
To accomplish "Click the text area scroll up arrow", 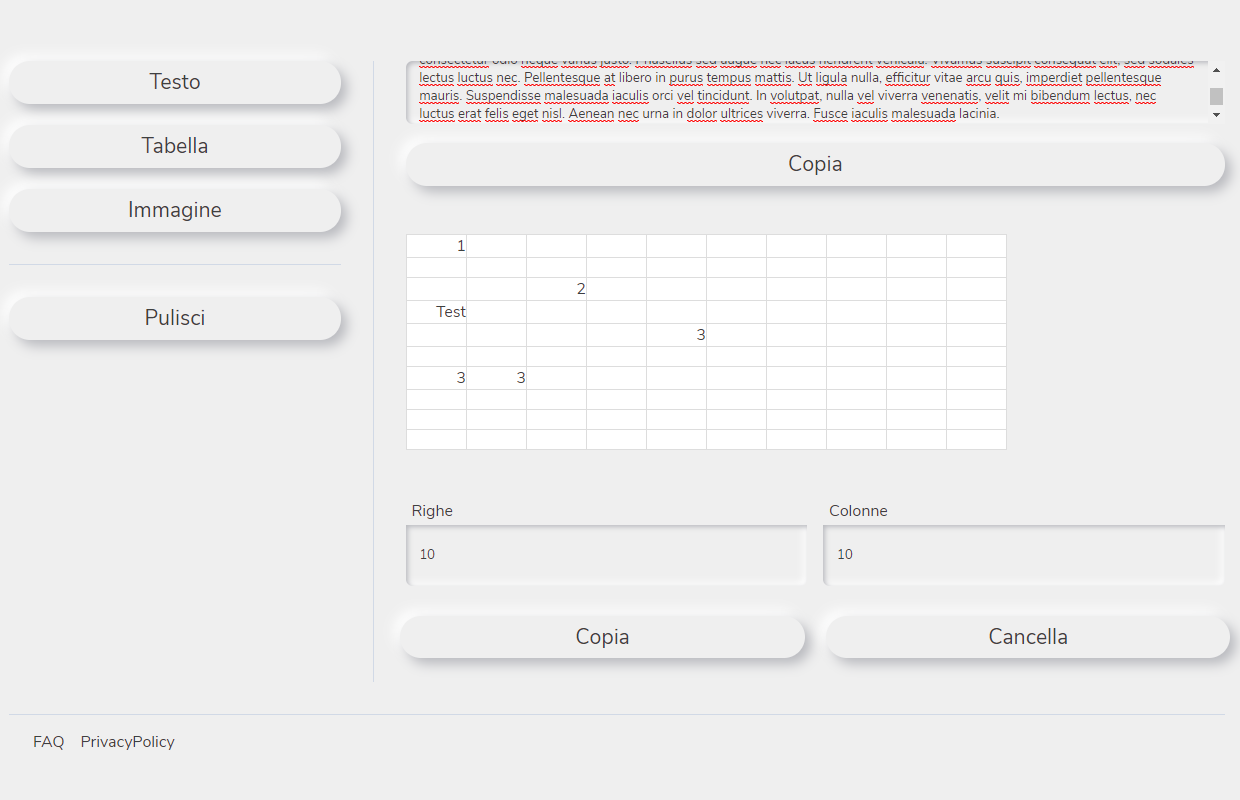I will click(x=1216, y=70).
